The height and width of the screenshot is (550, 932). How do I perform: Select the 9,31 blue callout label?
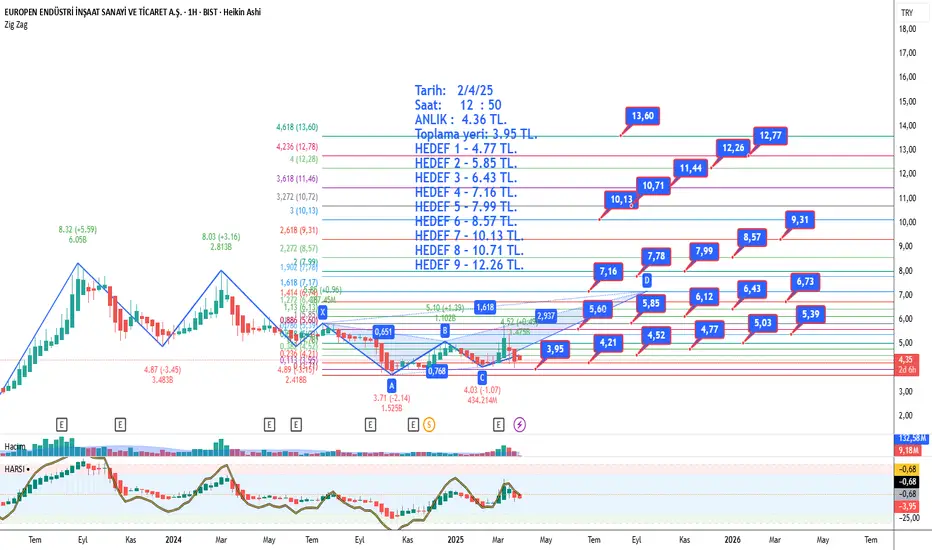coord(799,219)
